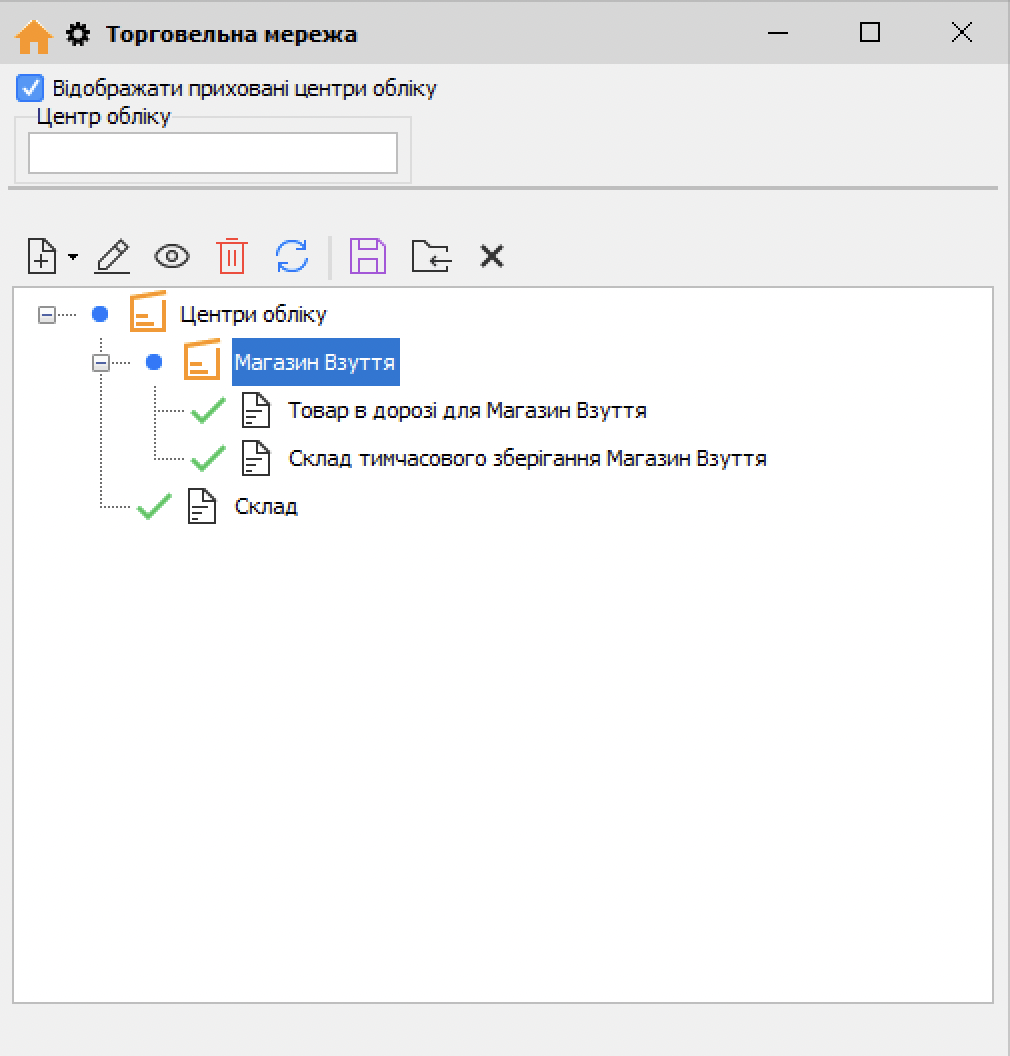Collapse the 'Магазин Взуття' tree node
Screen dimensions: 1010x1056
click(x=100, y=363)
